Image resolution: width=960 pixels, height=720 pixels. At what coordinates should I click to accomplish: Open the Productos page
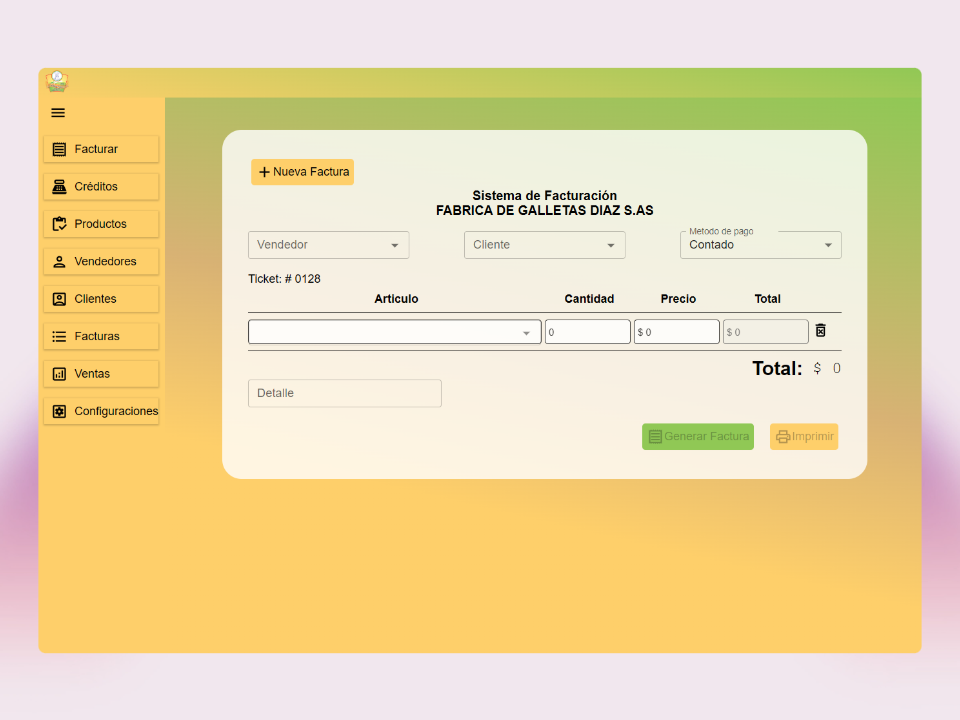(101, 224)
